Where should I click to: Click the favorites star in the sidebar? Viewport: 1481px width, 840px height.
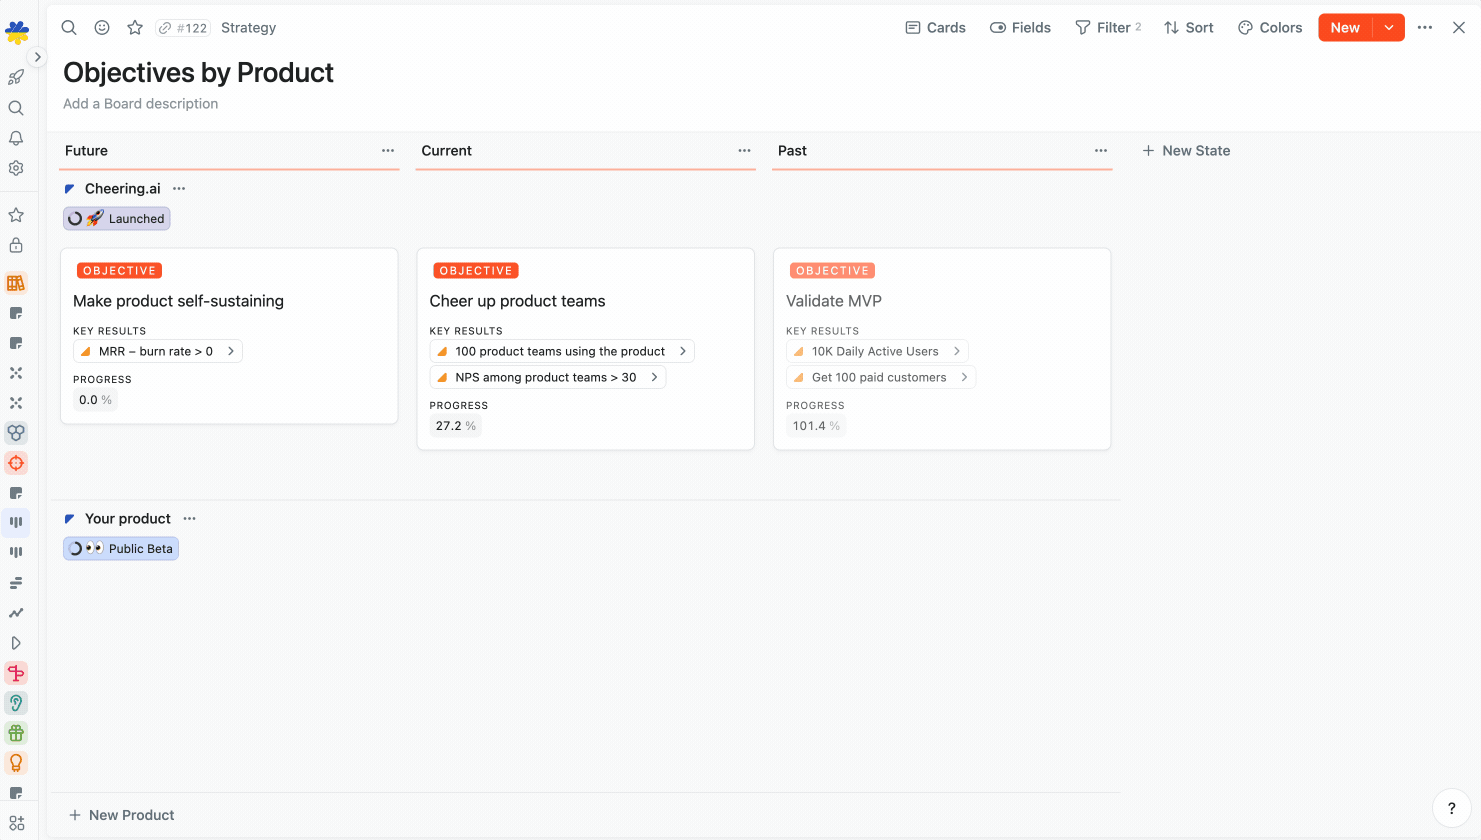[x=15, y=214]
